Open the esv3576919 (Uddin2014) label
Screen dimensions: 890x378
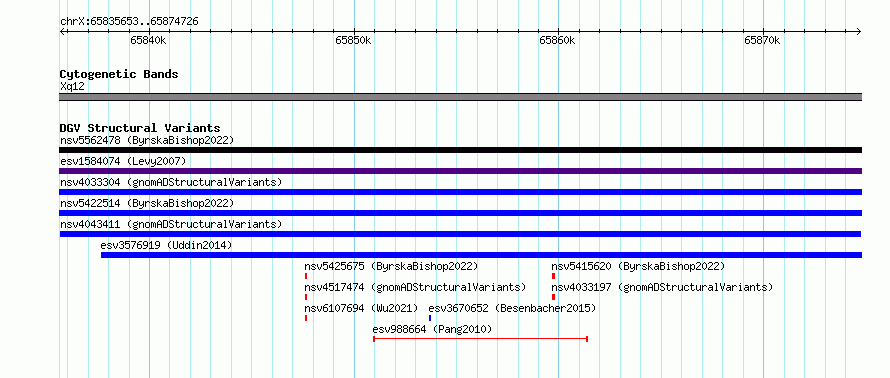tap(166, 245)
